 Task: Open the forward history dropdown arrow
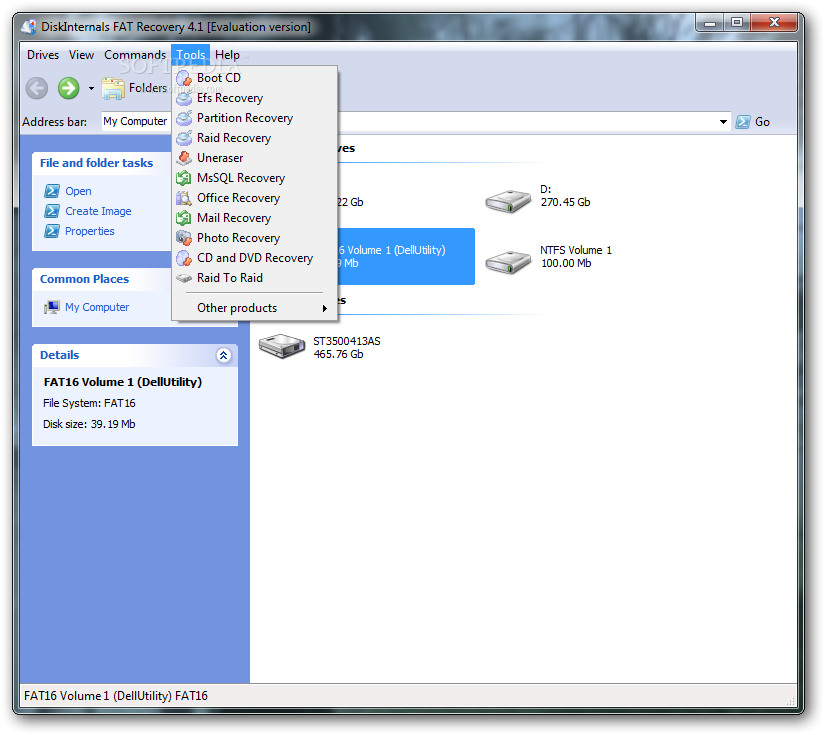coord(91,88)
